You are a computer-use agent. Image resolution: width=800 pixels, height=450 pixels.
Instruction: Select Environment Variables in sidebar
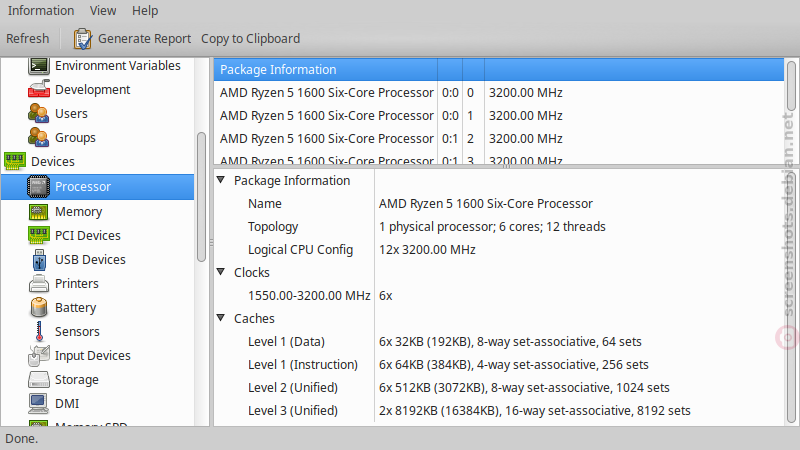(x=118, y=66)
